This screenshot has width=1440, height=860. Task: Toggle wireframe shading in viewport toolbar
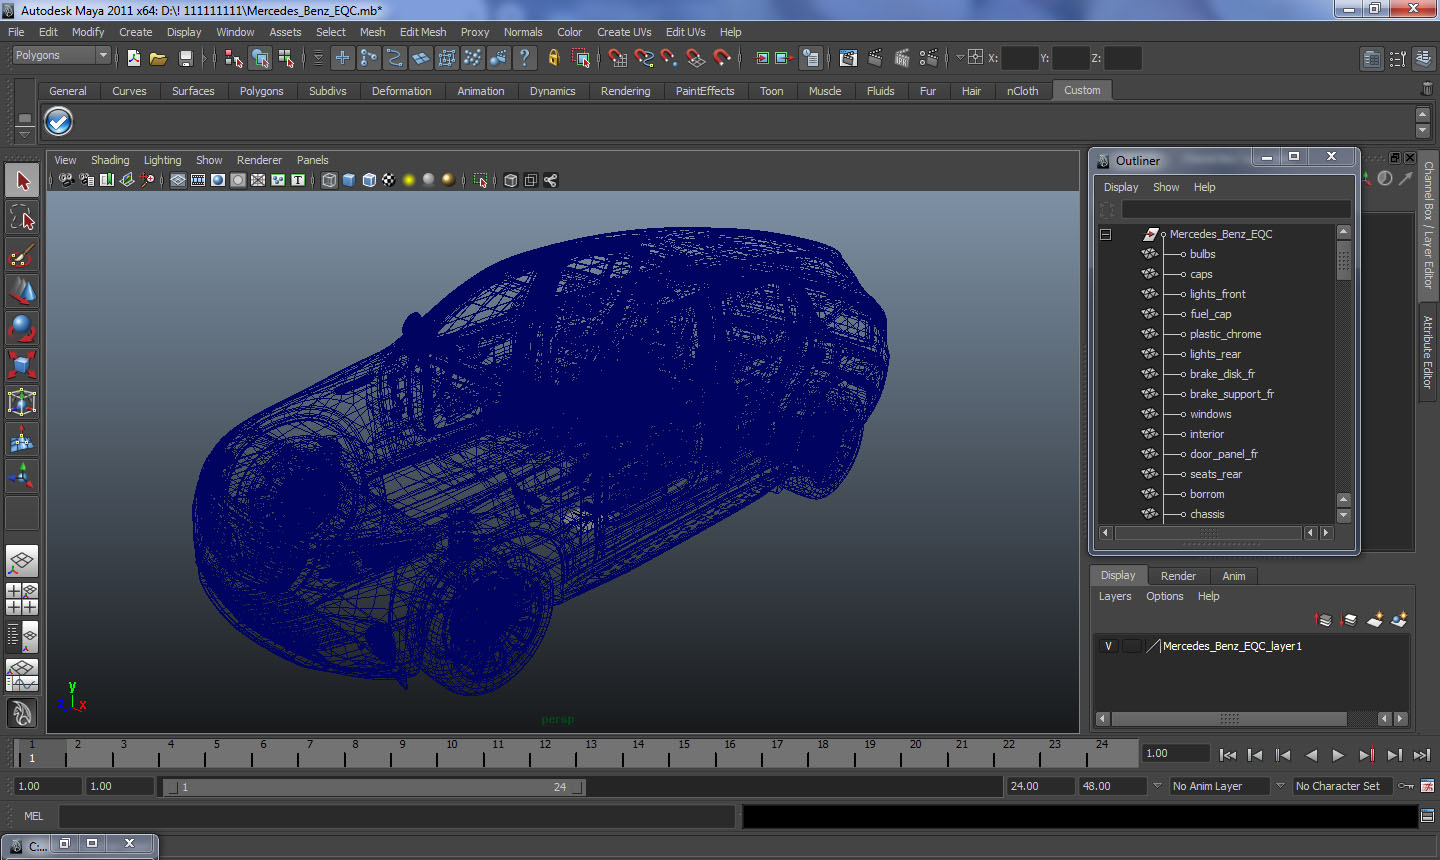click(x=329, y=180)
